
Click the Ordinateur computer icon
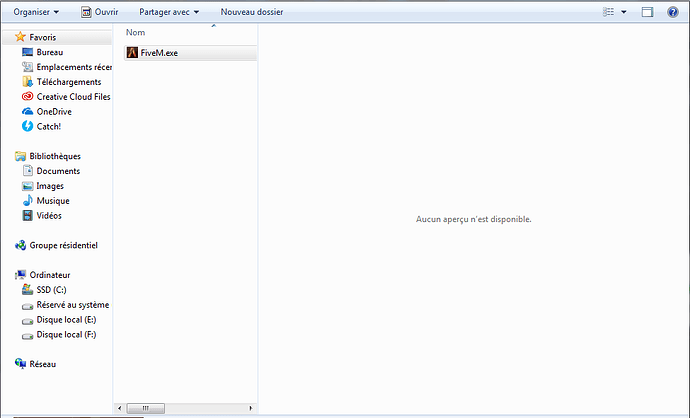20,275
